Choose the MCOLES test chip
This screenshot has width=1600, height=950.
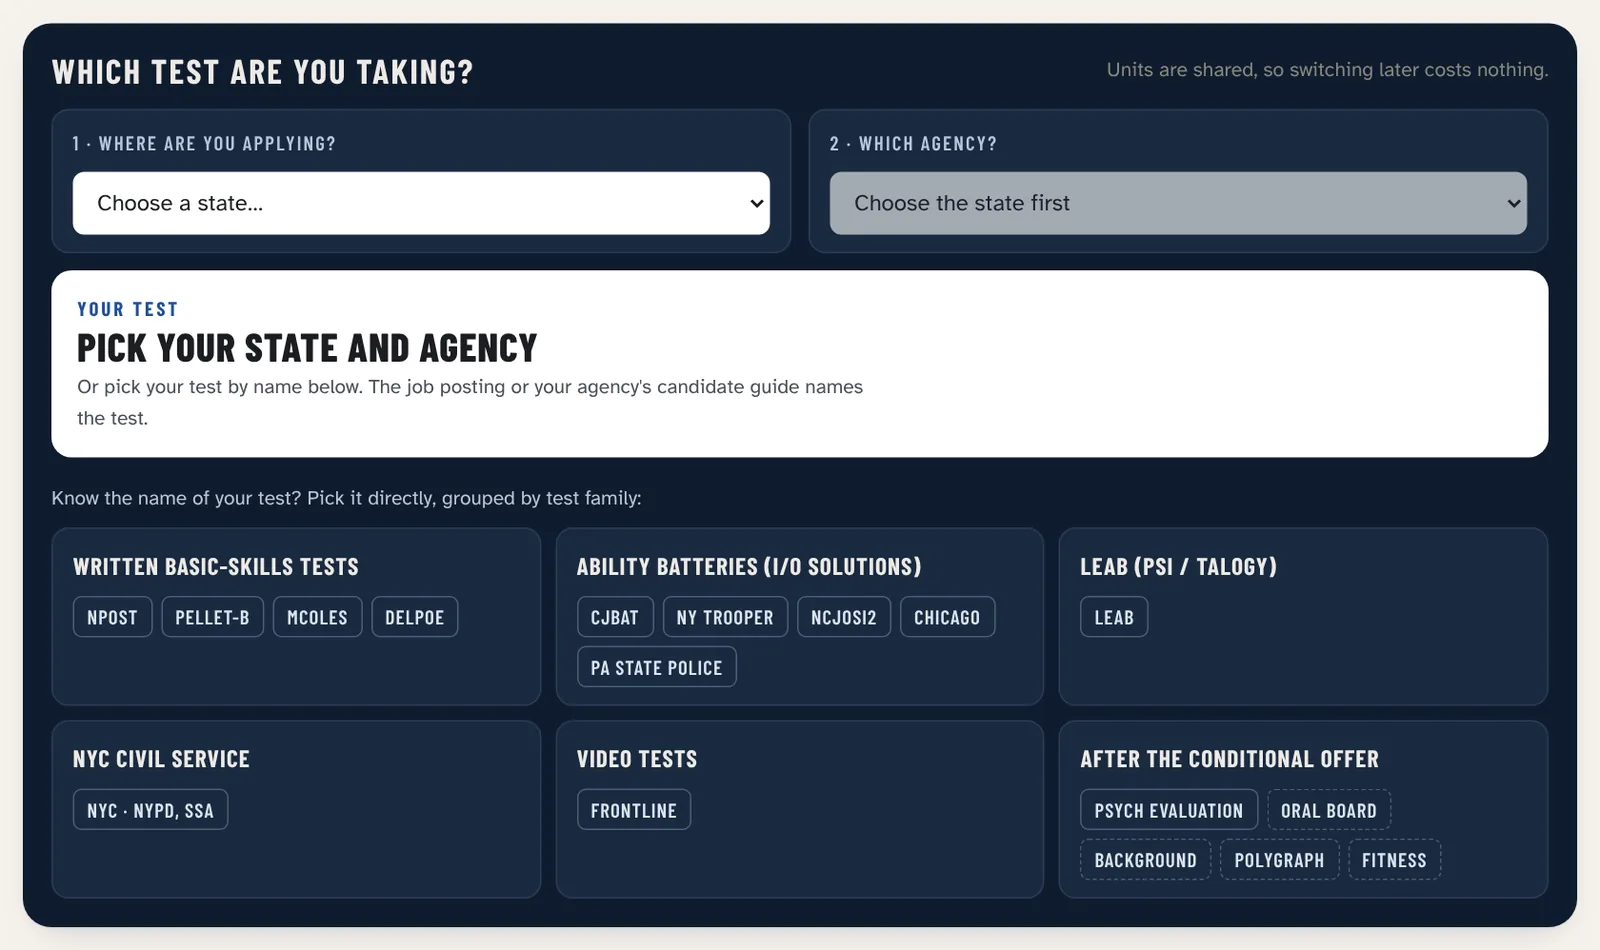(317, 617)
